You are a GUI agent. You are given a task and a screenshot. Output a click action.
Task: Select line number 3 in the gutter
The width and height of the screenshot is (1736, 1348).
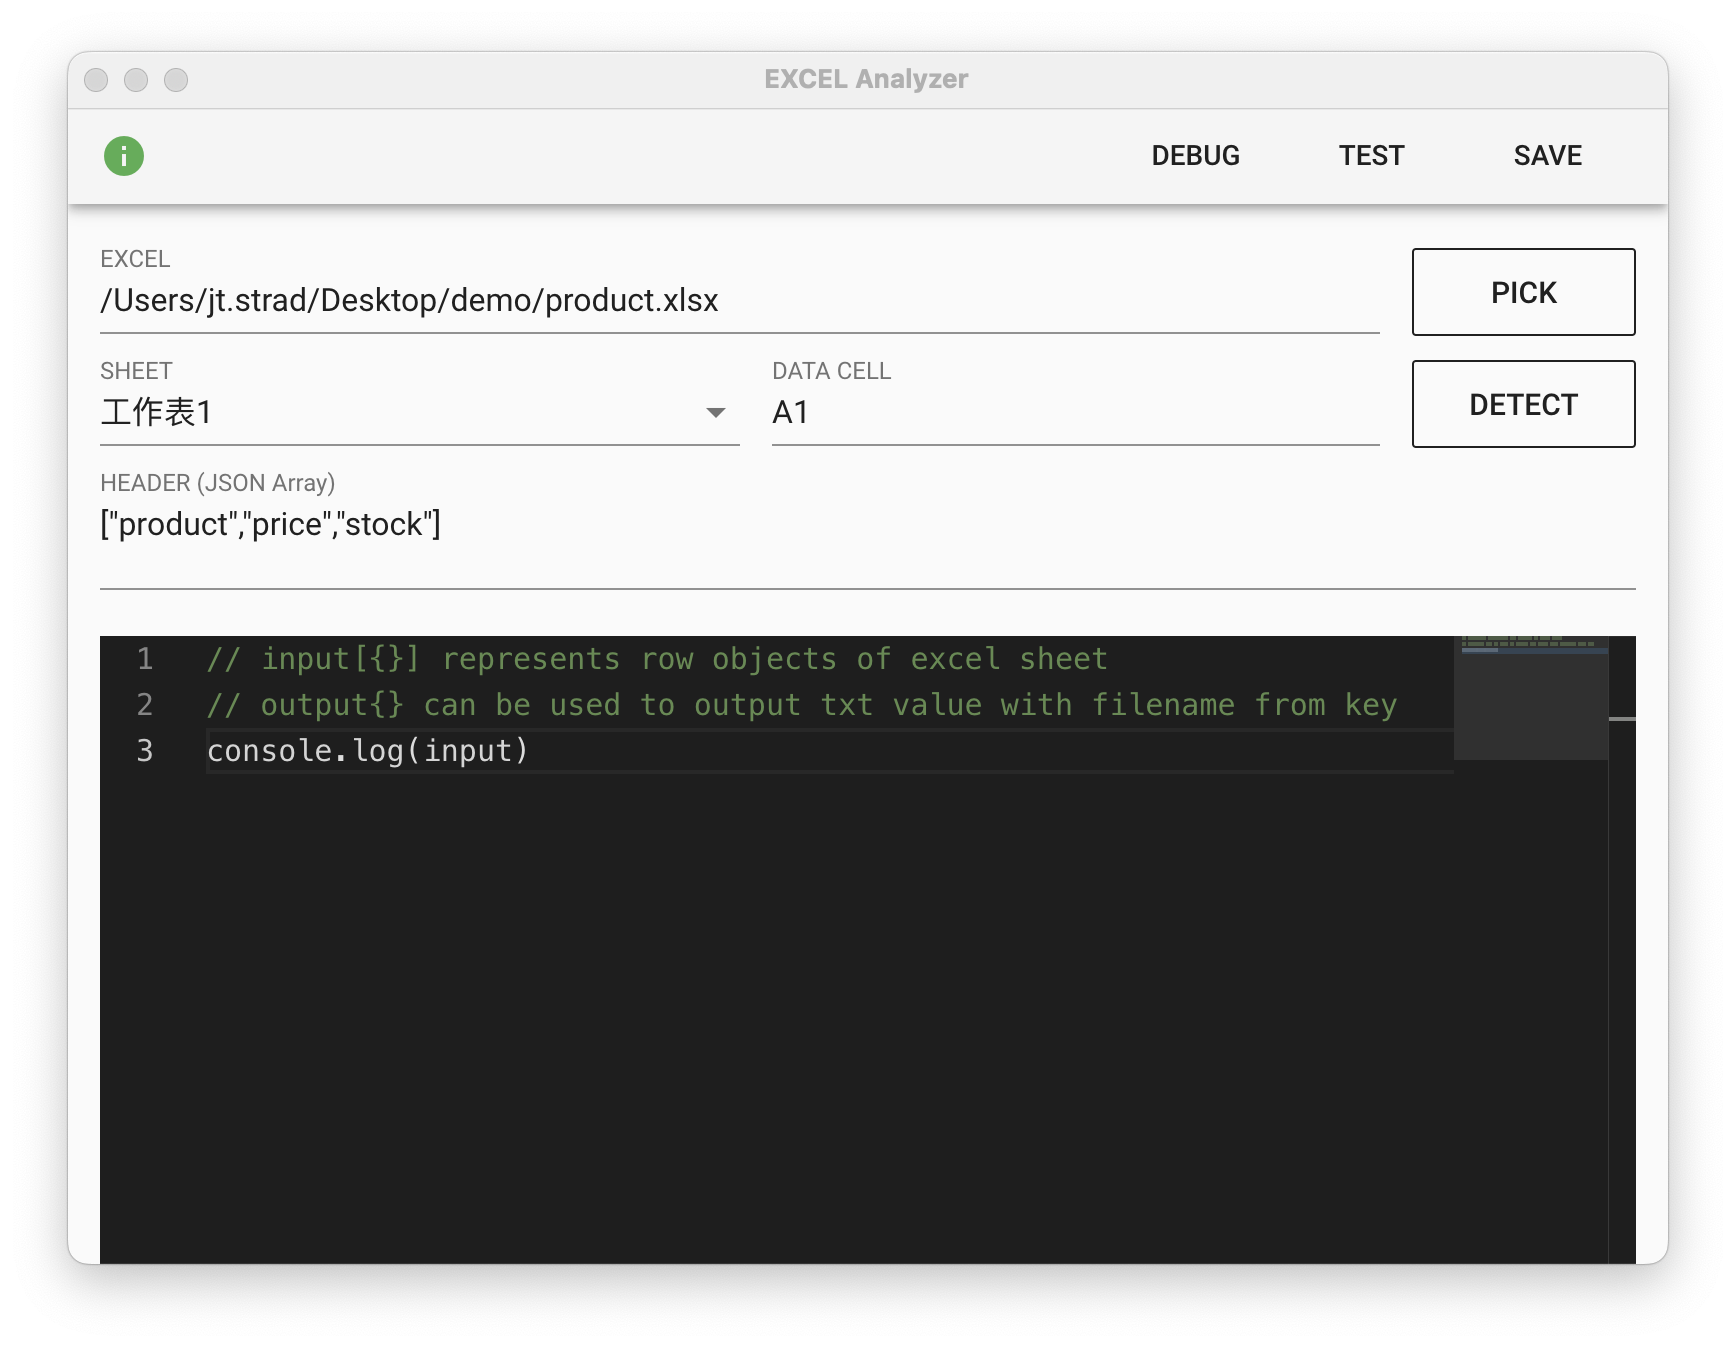pos(145,751)
